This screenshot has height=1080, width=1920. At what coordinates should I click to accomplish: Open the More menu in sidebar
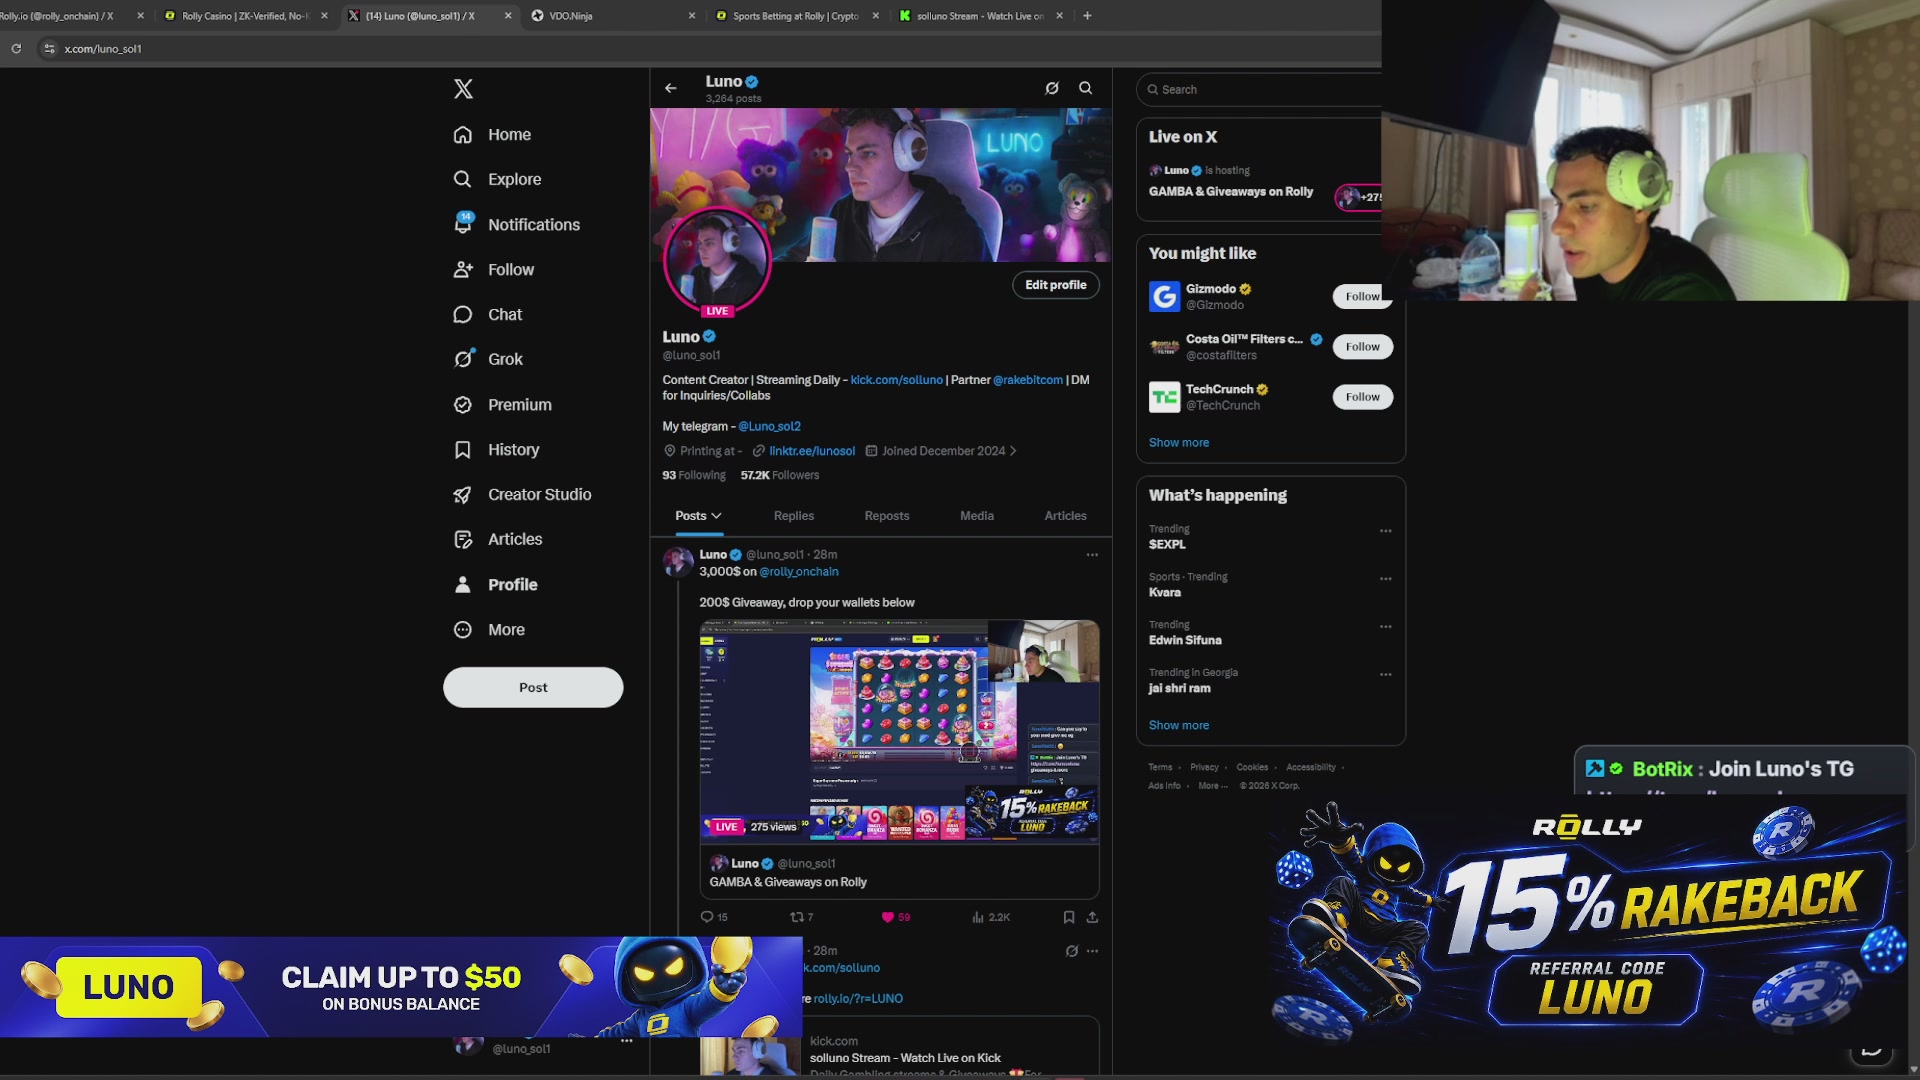(489, 630)
